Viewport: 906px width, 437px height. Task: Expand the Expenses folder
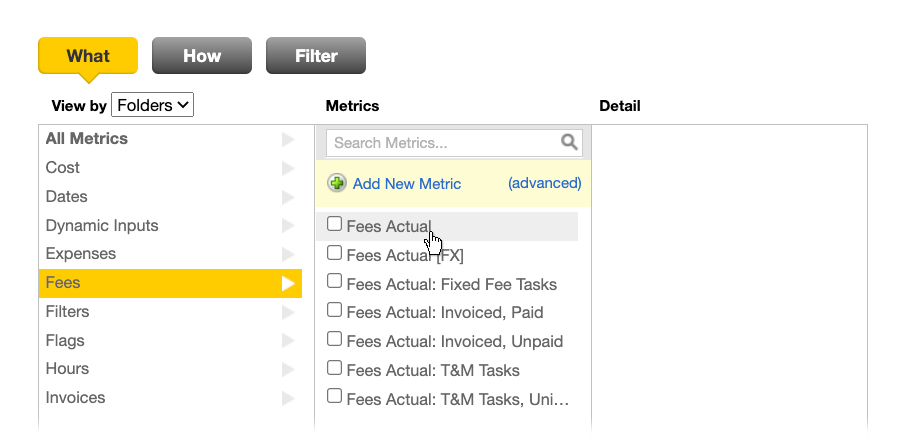click(x=170, y=254)
